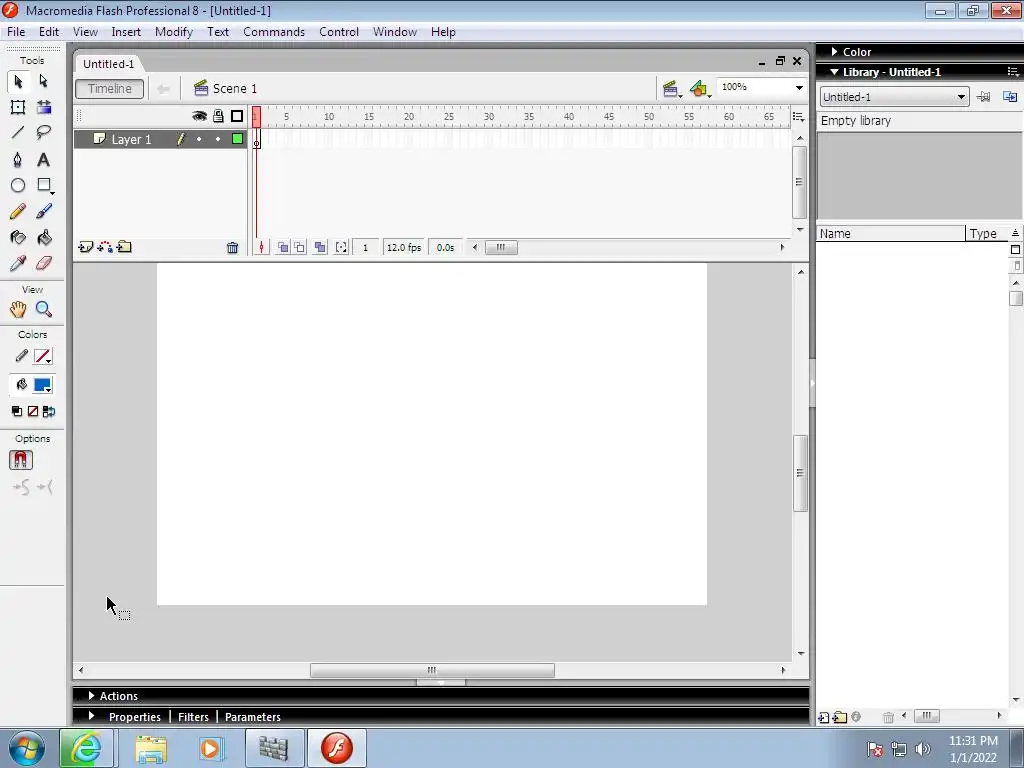Click the Edit Multiple Frames button

pos(320,248)
